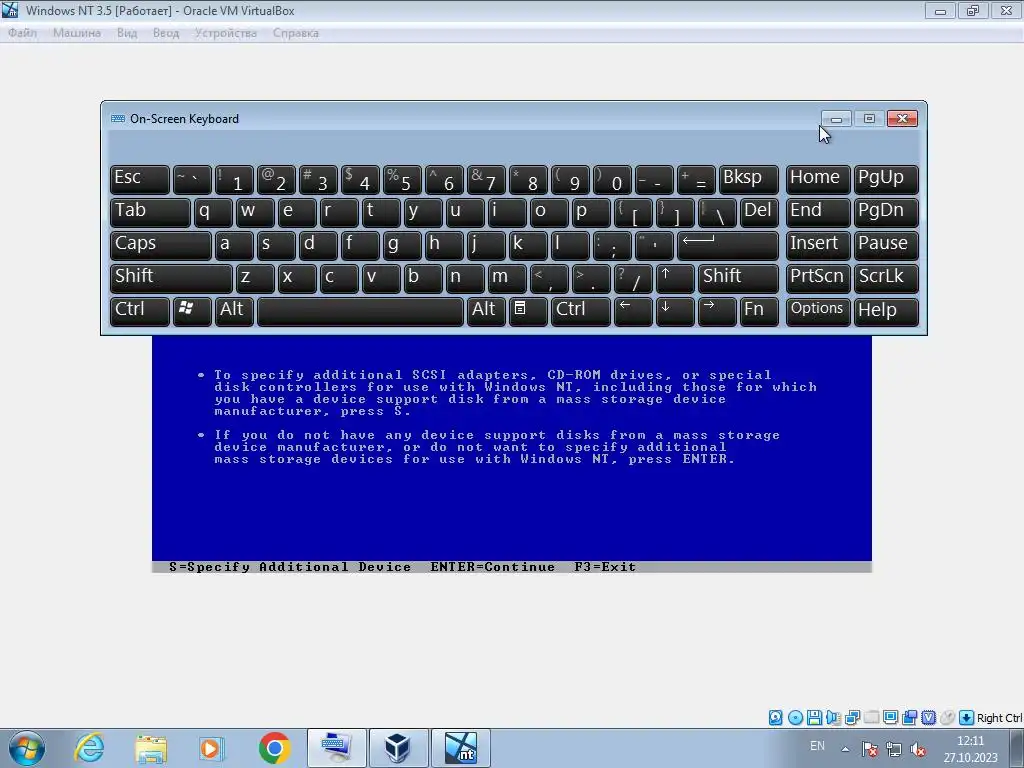The height and width of the screenshot is (768, 1024).
Task: Click the Insert key on On-Screen Keyboard
Action: point(818,245)
